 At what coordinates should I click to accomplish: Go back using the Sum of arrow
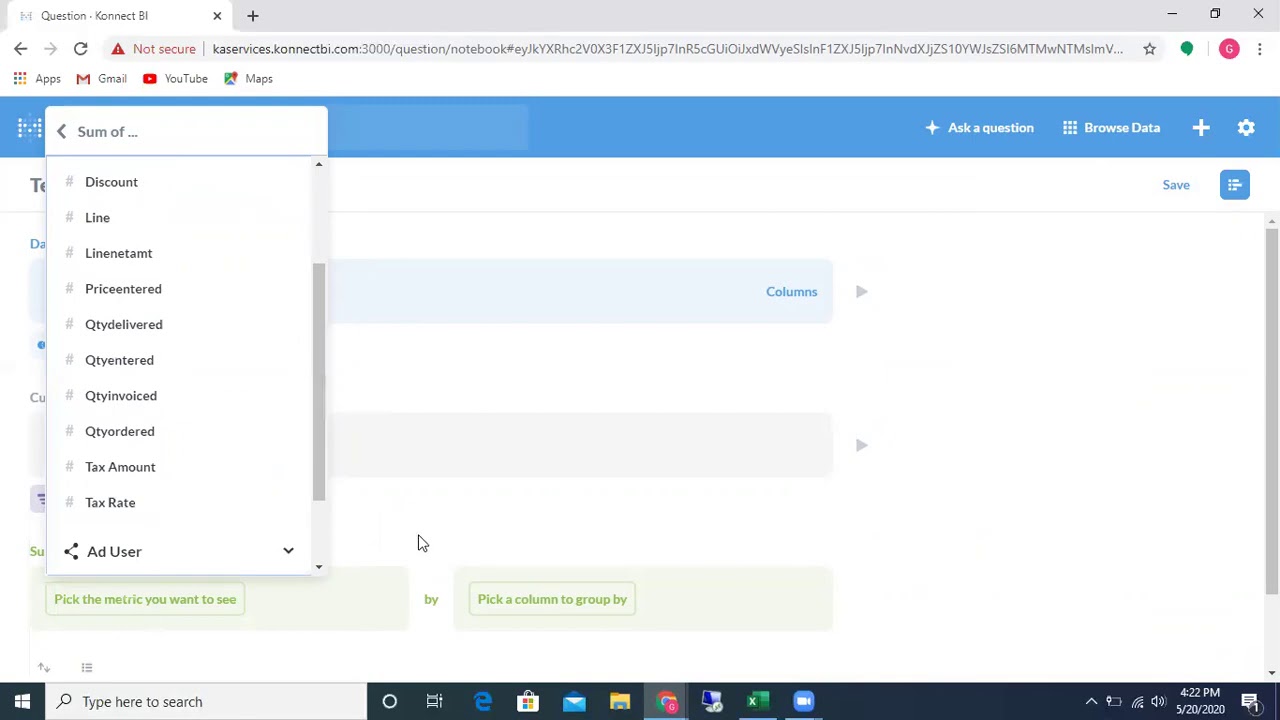pyautogui.click(x=61, y=131)
